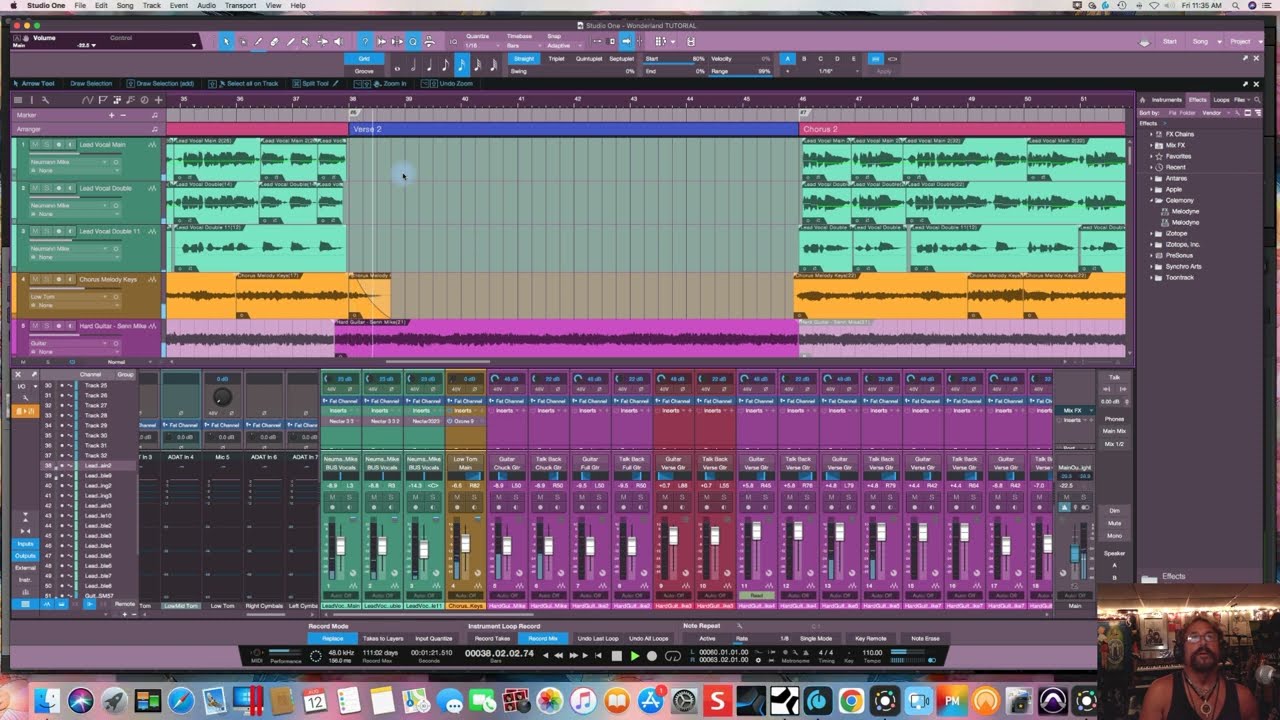Open Finder from the dock

pyautogui.click(x=46, y=701)
